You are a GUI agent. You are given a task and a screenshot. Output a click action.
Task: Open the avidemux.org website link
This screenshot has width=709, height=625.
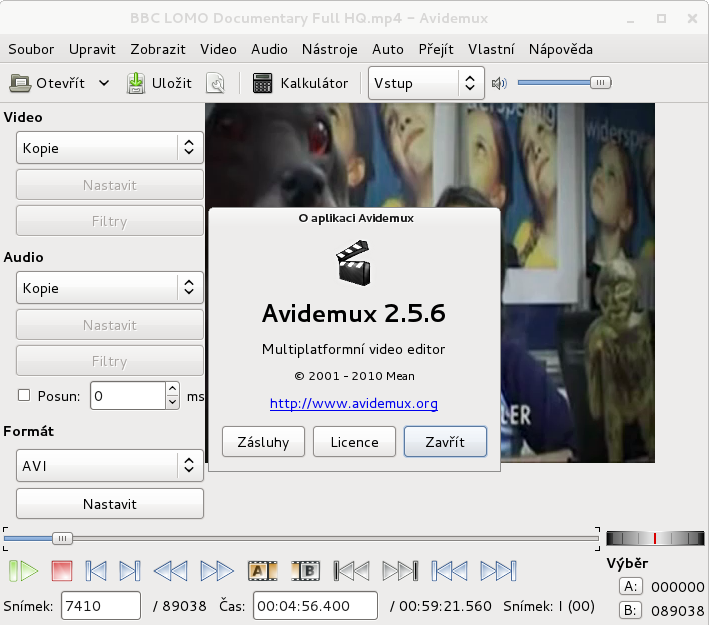pyautogui.click(x=354, y=403)
